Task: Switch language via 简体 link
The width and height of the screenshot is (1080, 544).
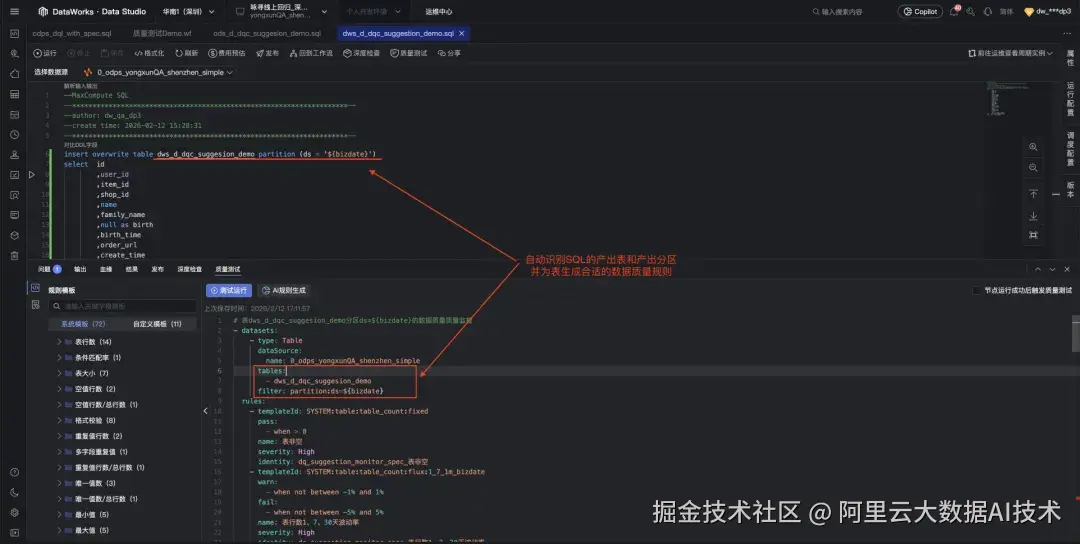Action: (1006, 12)
